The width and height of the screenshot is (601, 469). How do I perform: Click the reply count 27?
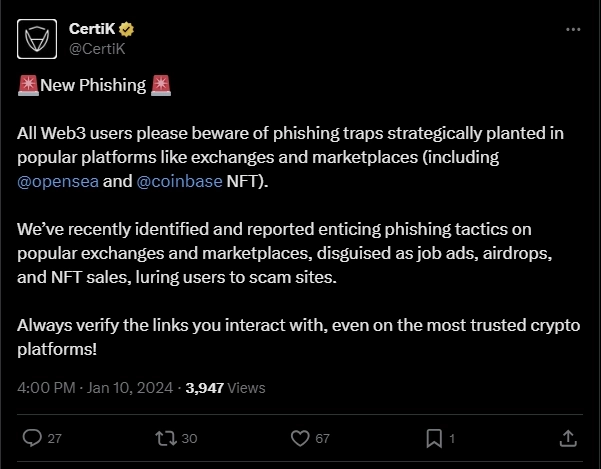pos(55,438)
